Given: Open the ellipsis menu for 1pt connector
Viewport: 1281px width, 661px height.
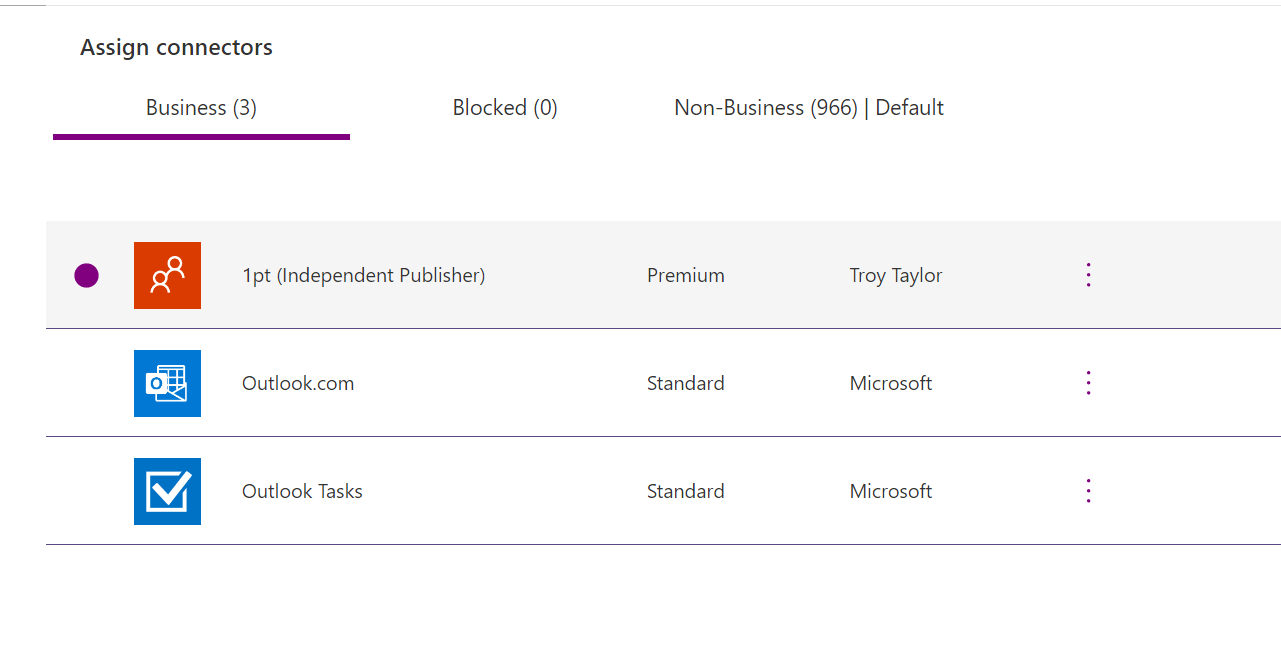Looking at the screenshot, I should pyautogui.click(x=1088, y=275).
